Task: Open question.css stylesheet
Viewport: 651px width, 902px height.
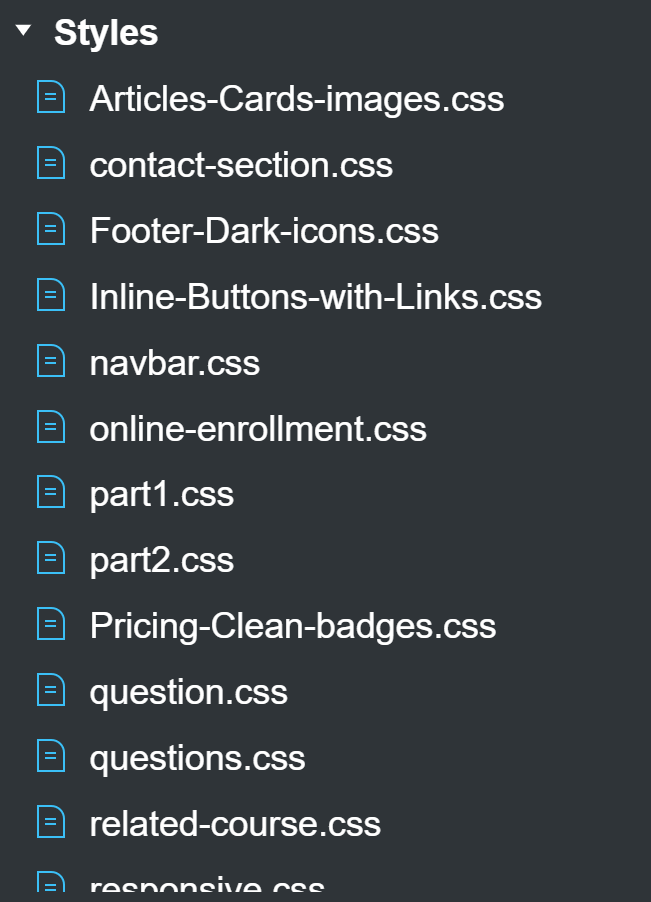Action: (x=189, y=693)
